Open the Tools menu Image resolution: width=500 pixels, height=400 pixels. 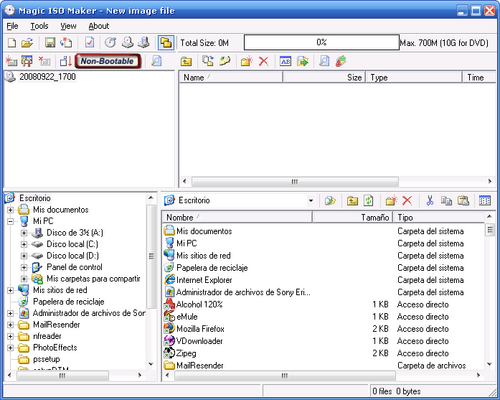point(39,26)
